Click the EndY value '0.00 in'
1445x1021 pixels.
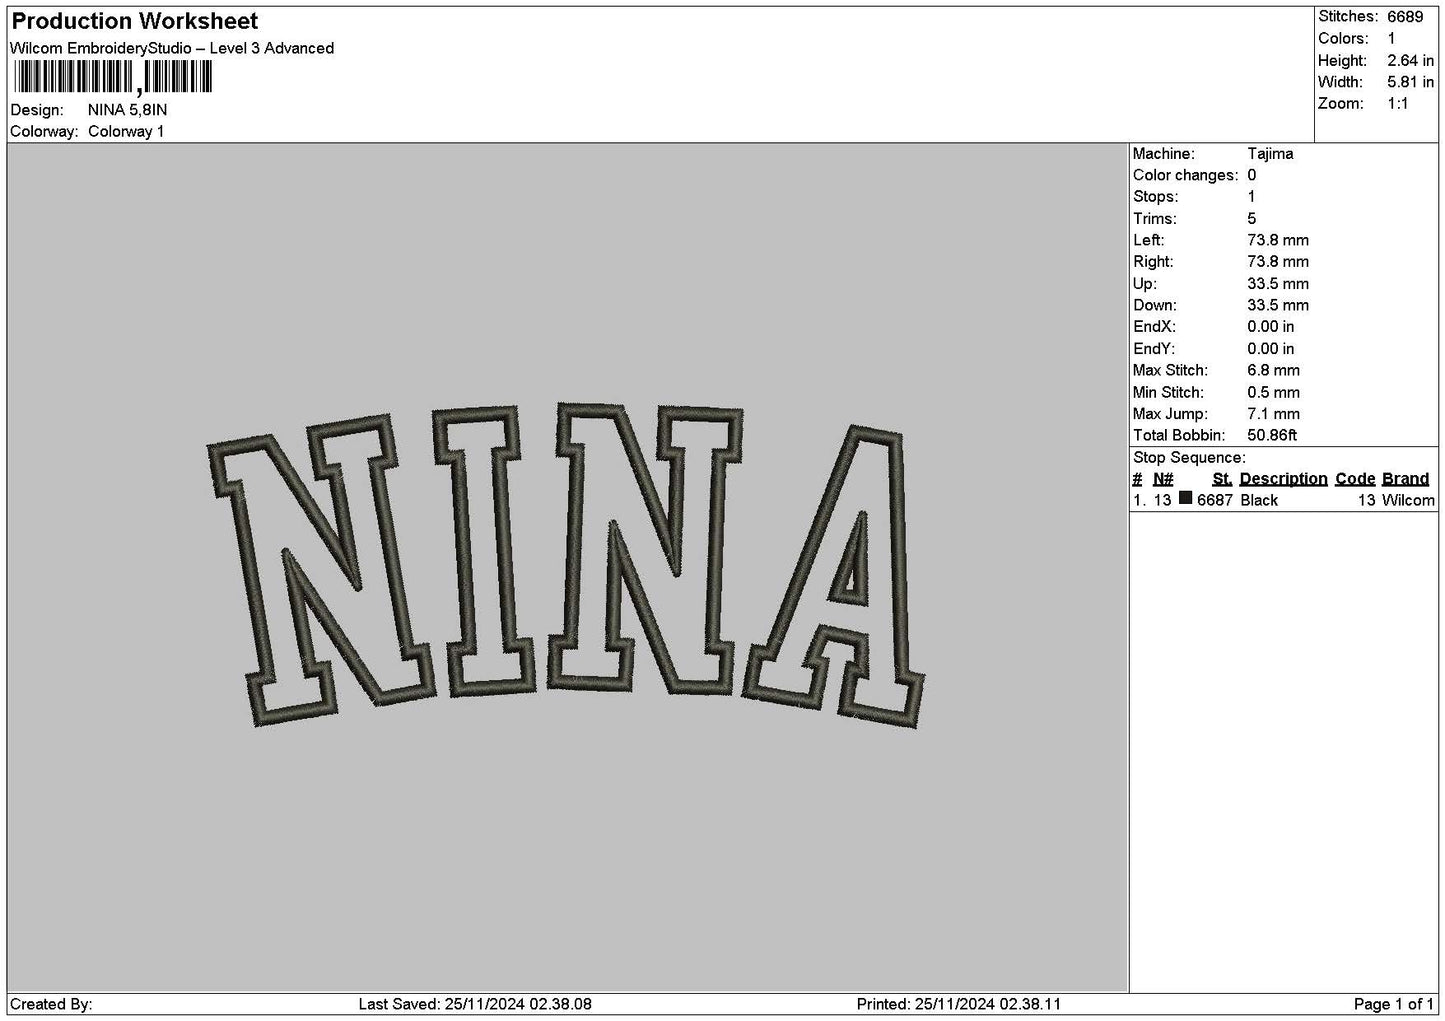(1271, 349)
